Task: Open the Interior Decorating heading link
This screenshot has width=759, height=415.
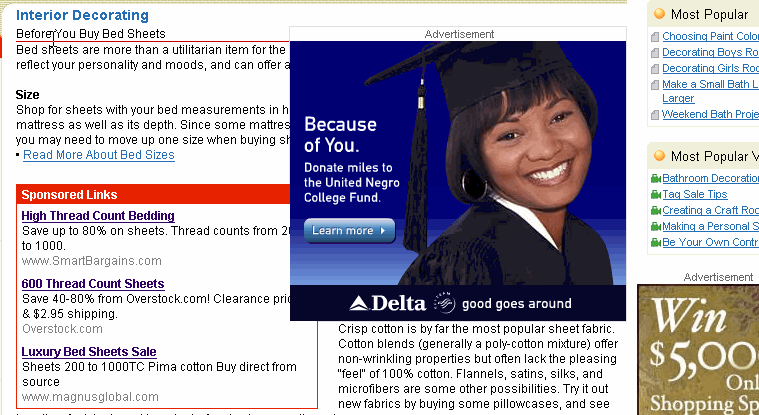Action: pyautogui.click(x=82, y=15)
